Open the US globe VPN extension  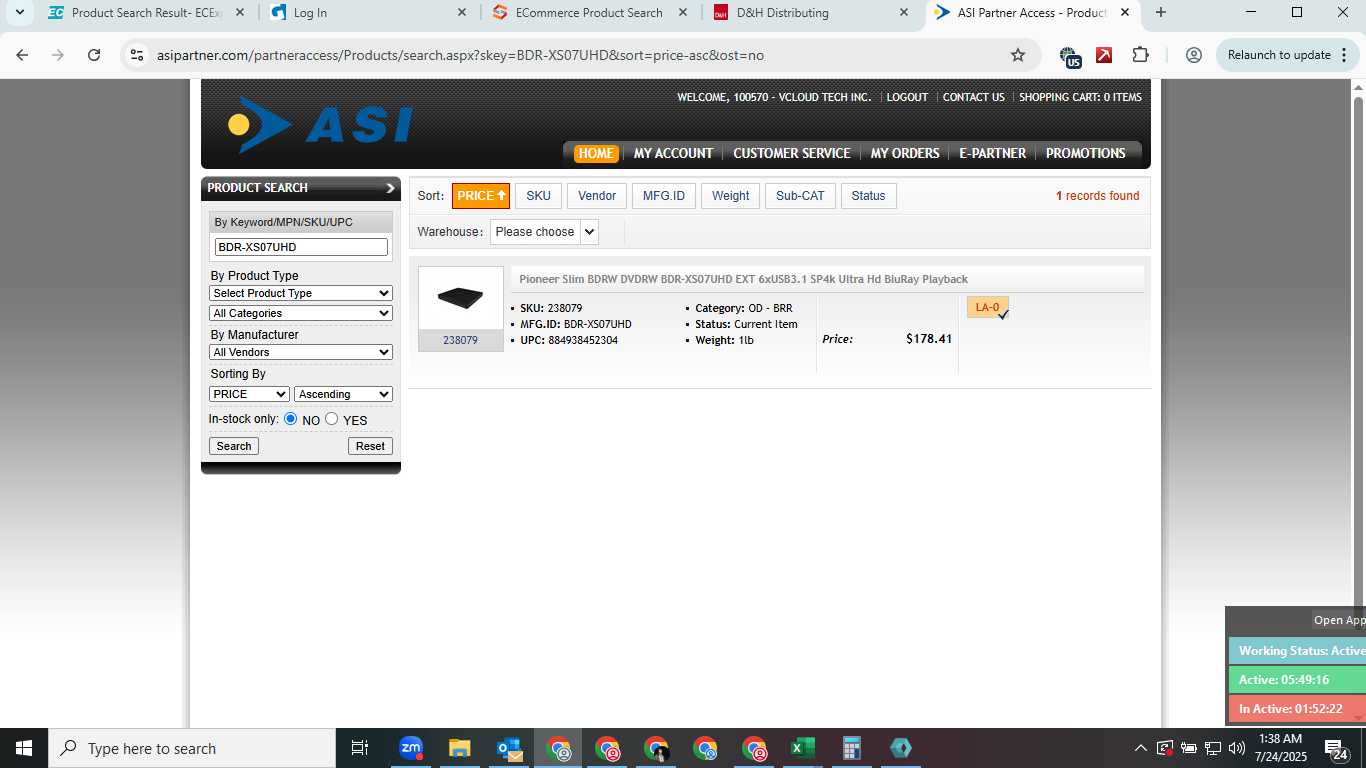click(x=1069, y=56)
